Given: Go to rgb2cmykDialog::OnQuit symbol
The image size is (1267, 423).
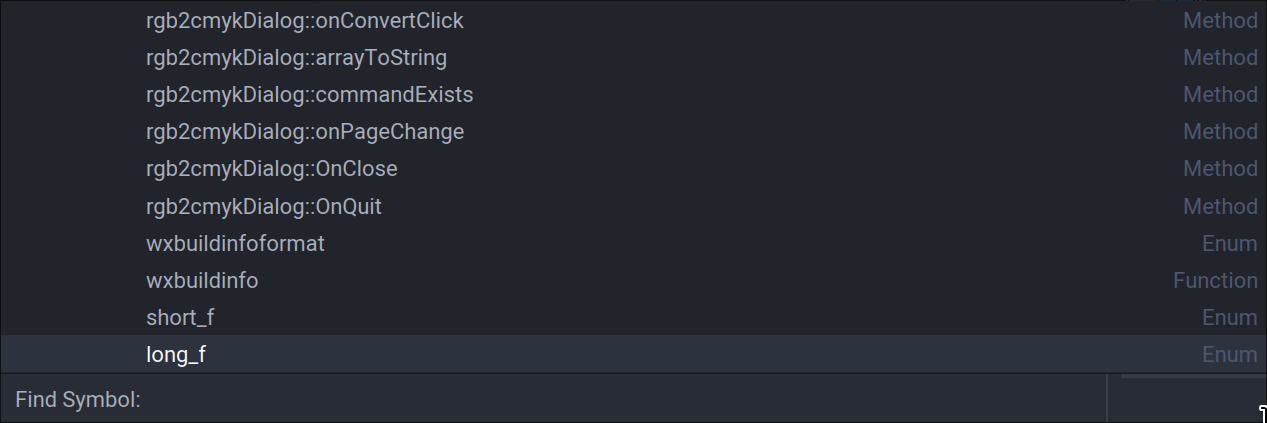Looking at the screenshot, I should 263,206.
